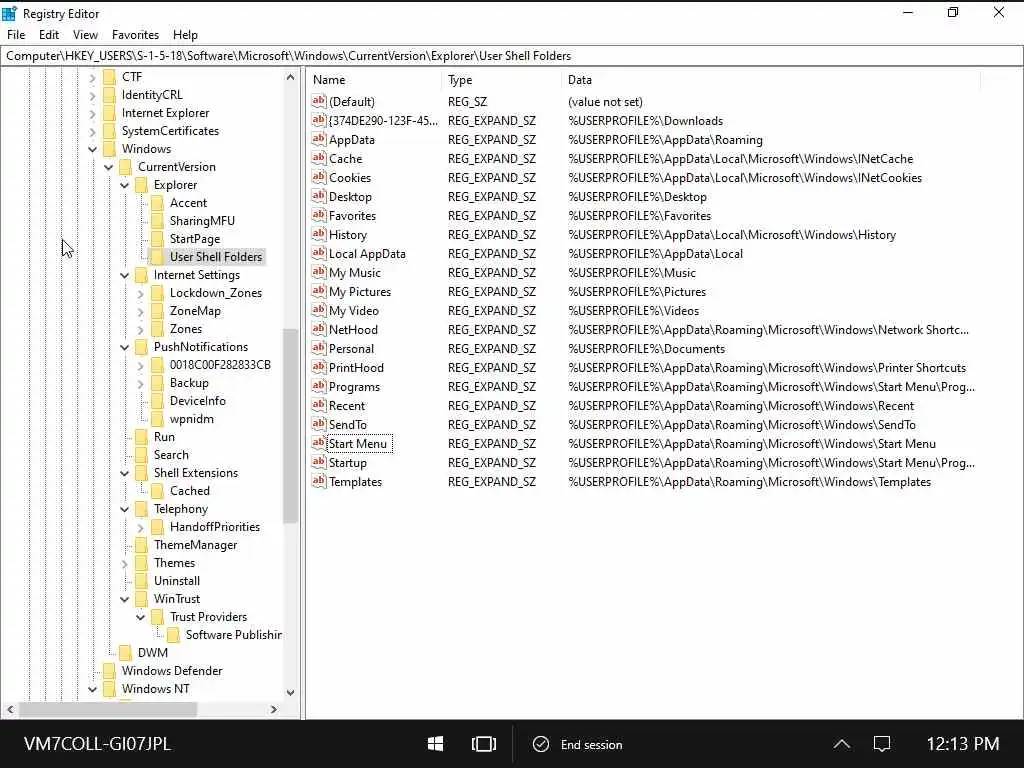Select the Personal value icon
Viewport: 1024px width, 768px height.
(x=319, y=347)
